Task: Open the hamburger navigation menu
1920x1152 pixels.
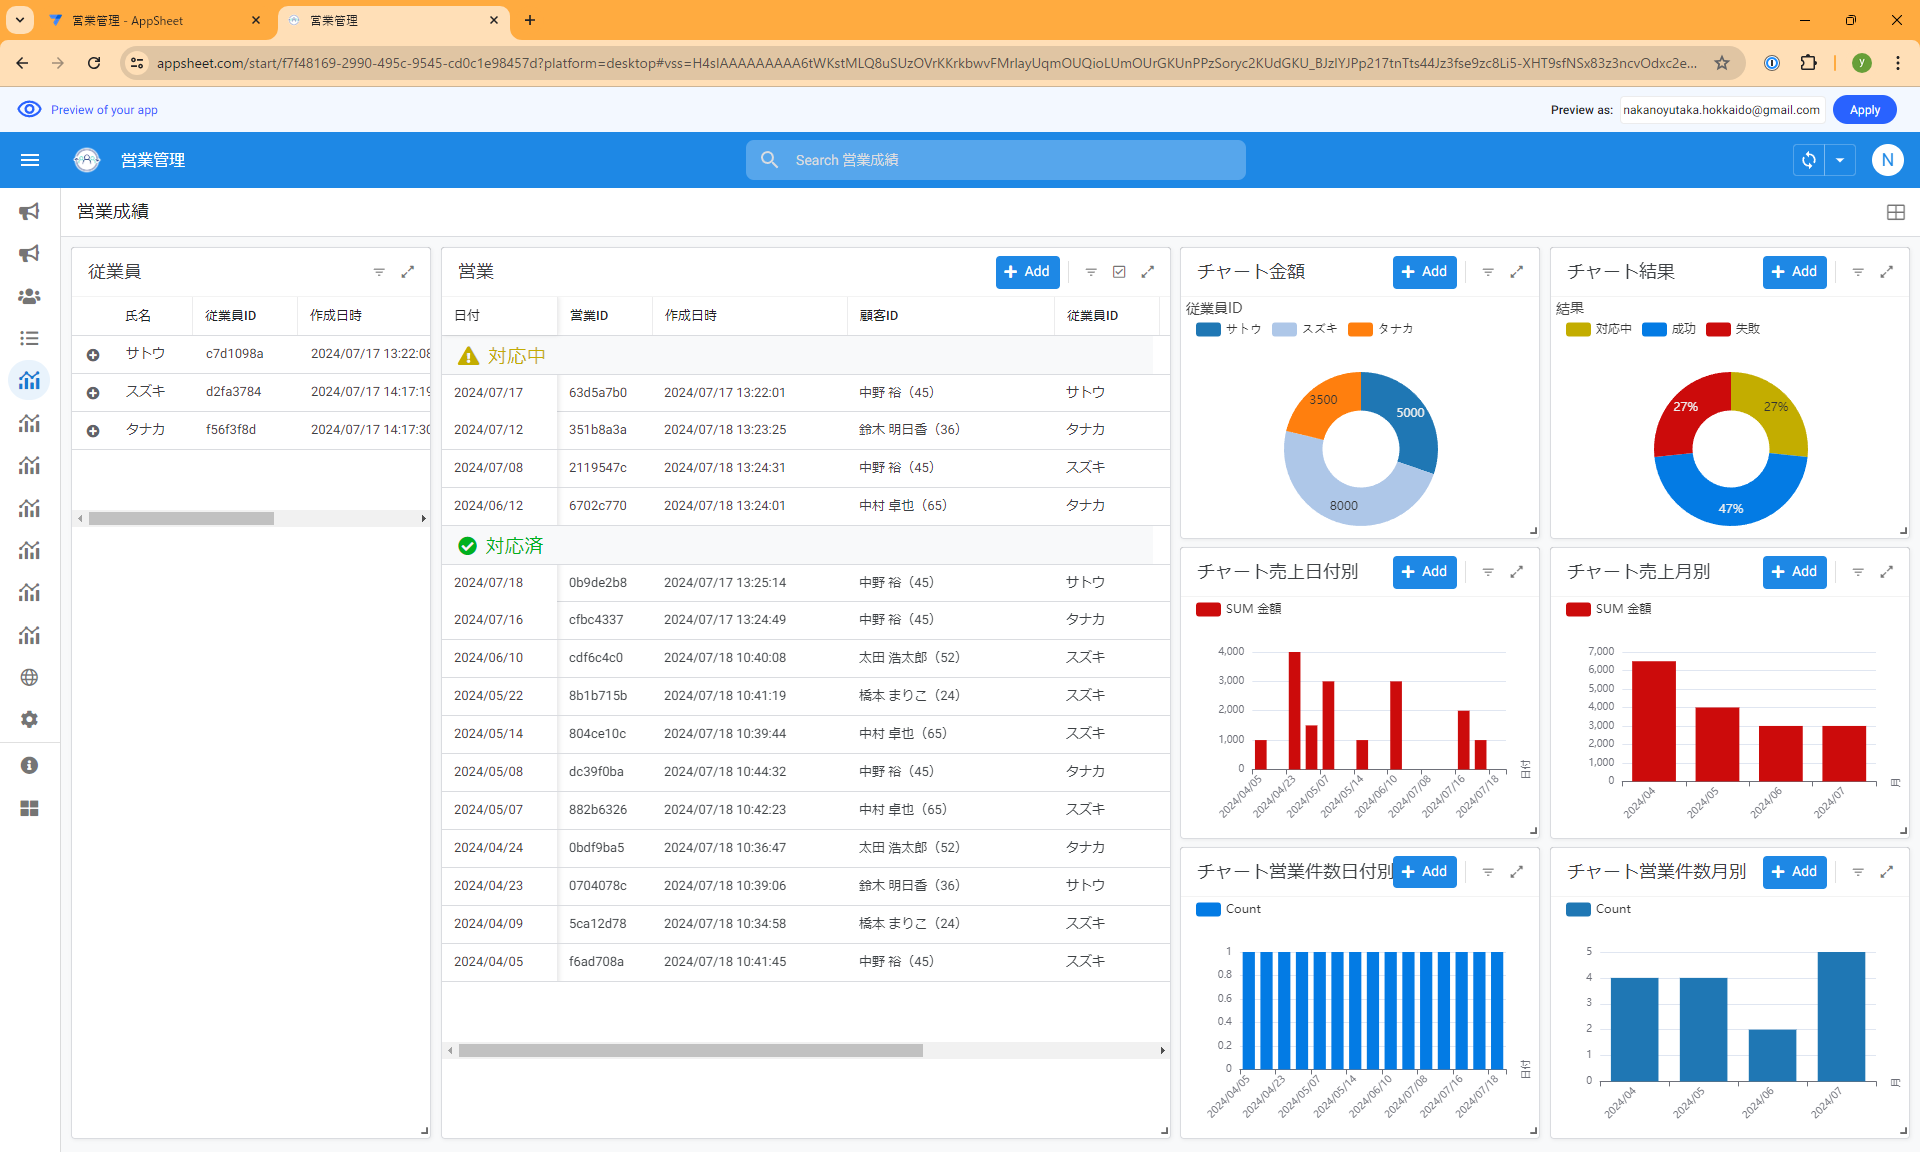Action: point(30,160)
